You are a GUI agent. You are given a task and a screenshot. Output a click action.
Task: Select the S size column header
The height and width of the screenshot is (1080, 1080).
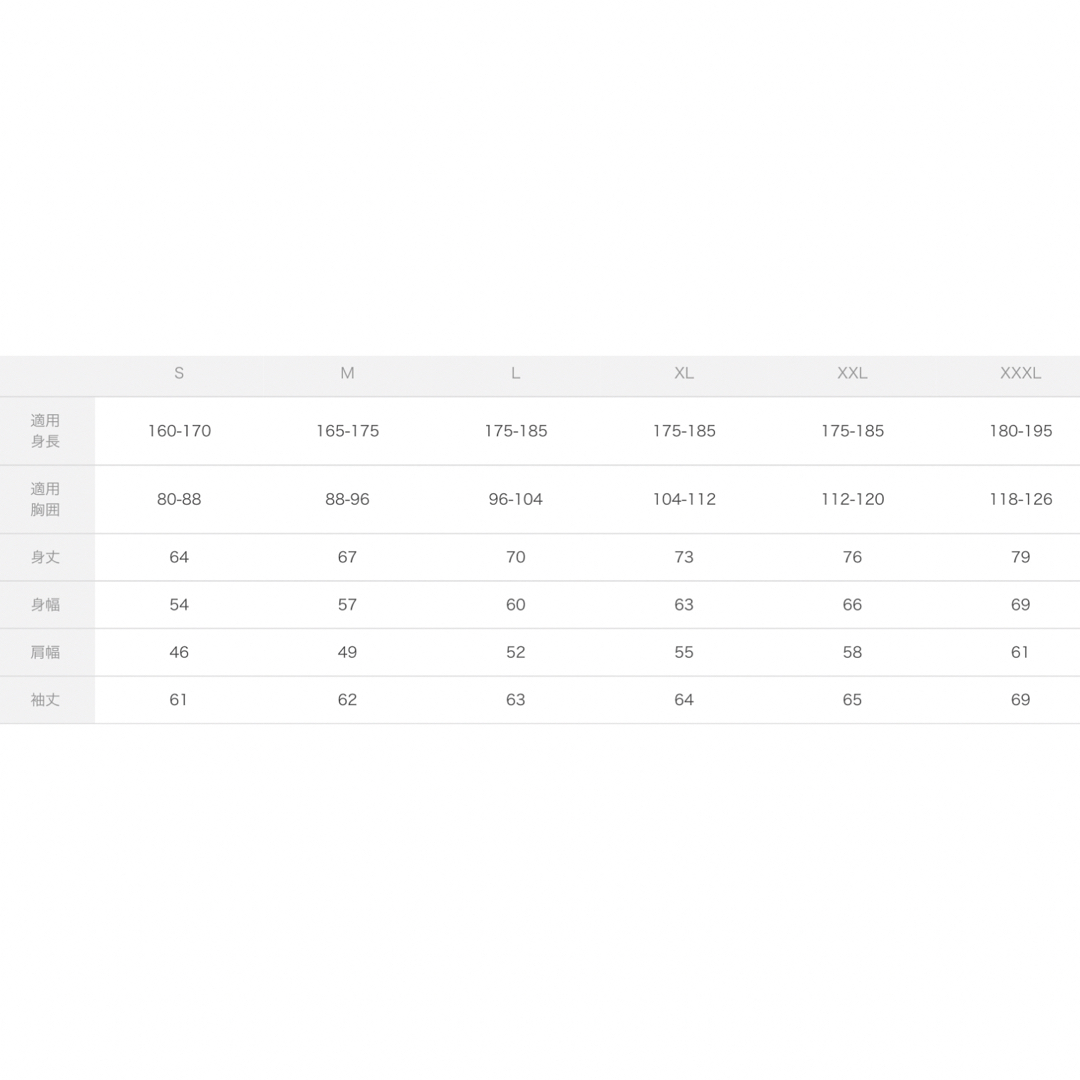[179, 373]
